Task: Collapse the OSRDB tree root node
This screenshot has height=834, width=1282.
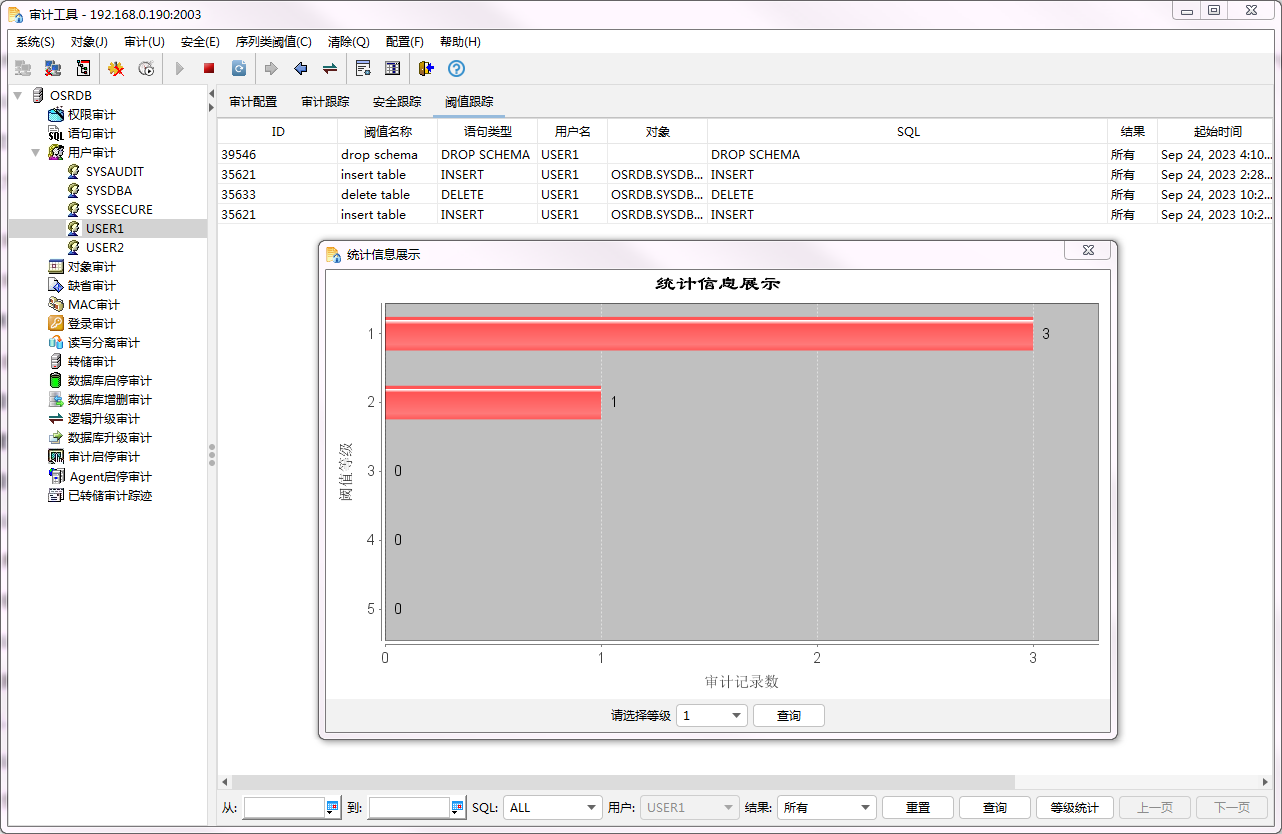Action: (18, 95)
